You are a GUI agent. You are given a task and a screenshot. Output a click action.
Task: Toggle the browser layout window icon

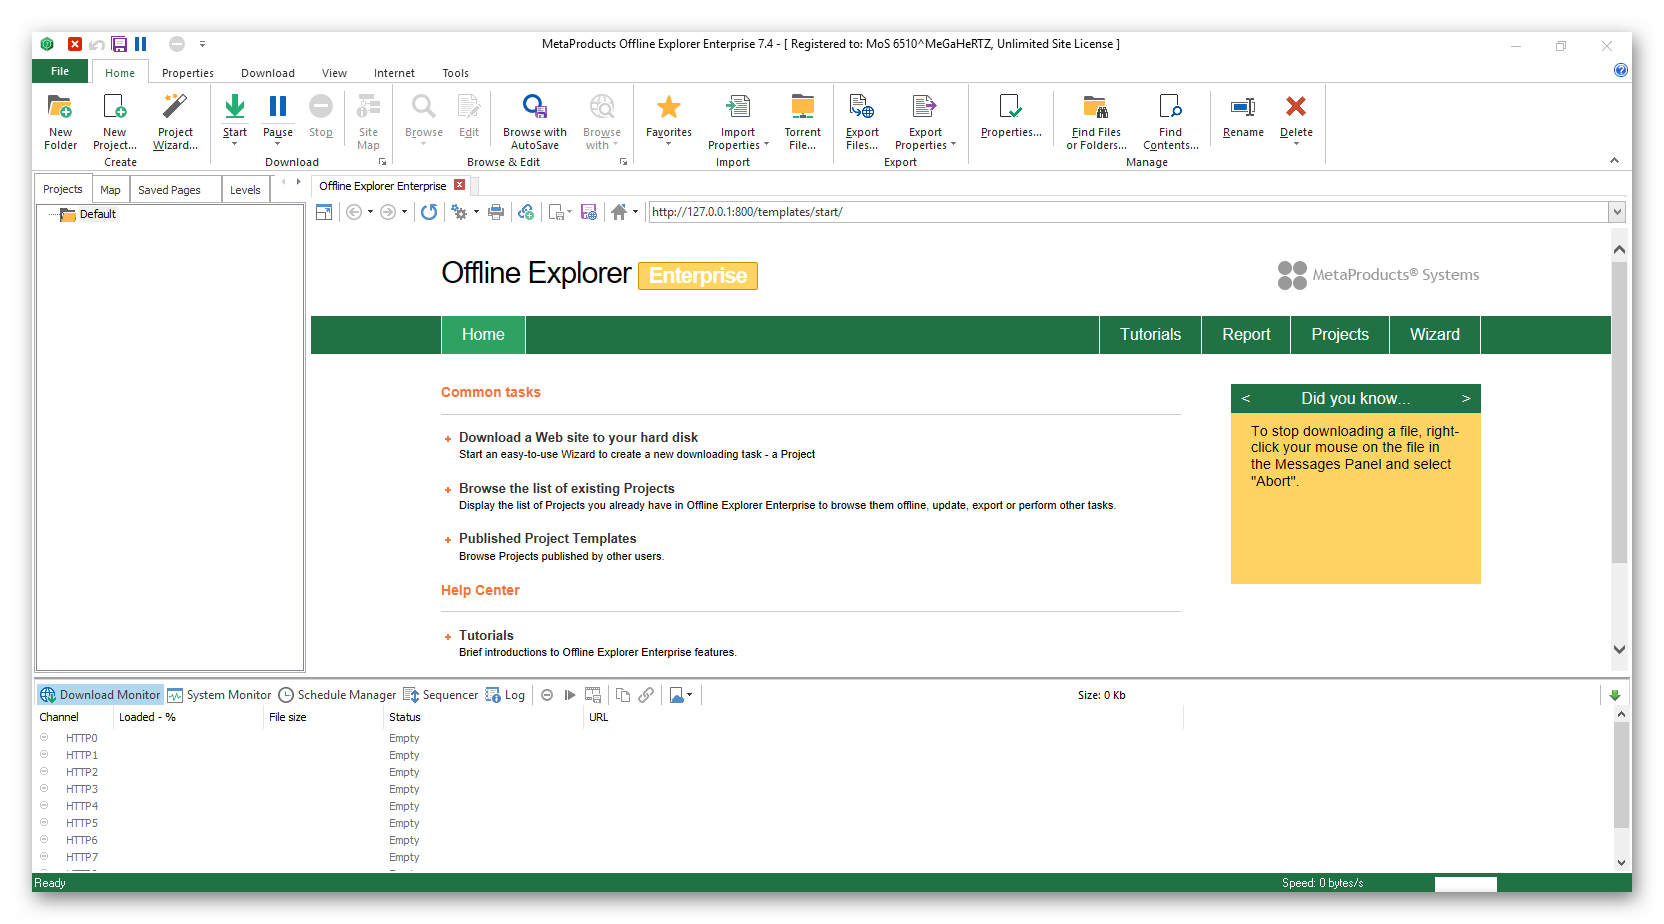point(324,212)
